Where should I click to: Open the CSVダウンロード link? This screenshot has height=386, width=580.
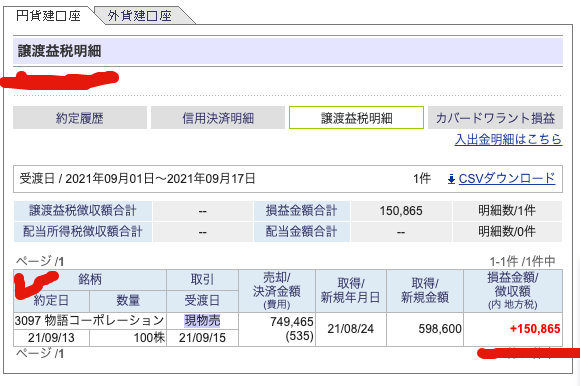coord(507,179)
